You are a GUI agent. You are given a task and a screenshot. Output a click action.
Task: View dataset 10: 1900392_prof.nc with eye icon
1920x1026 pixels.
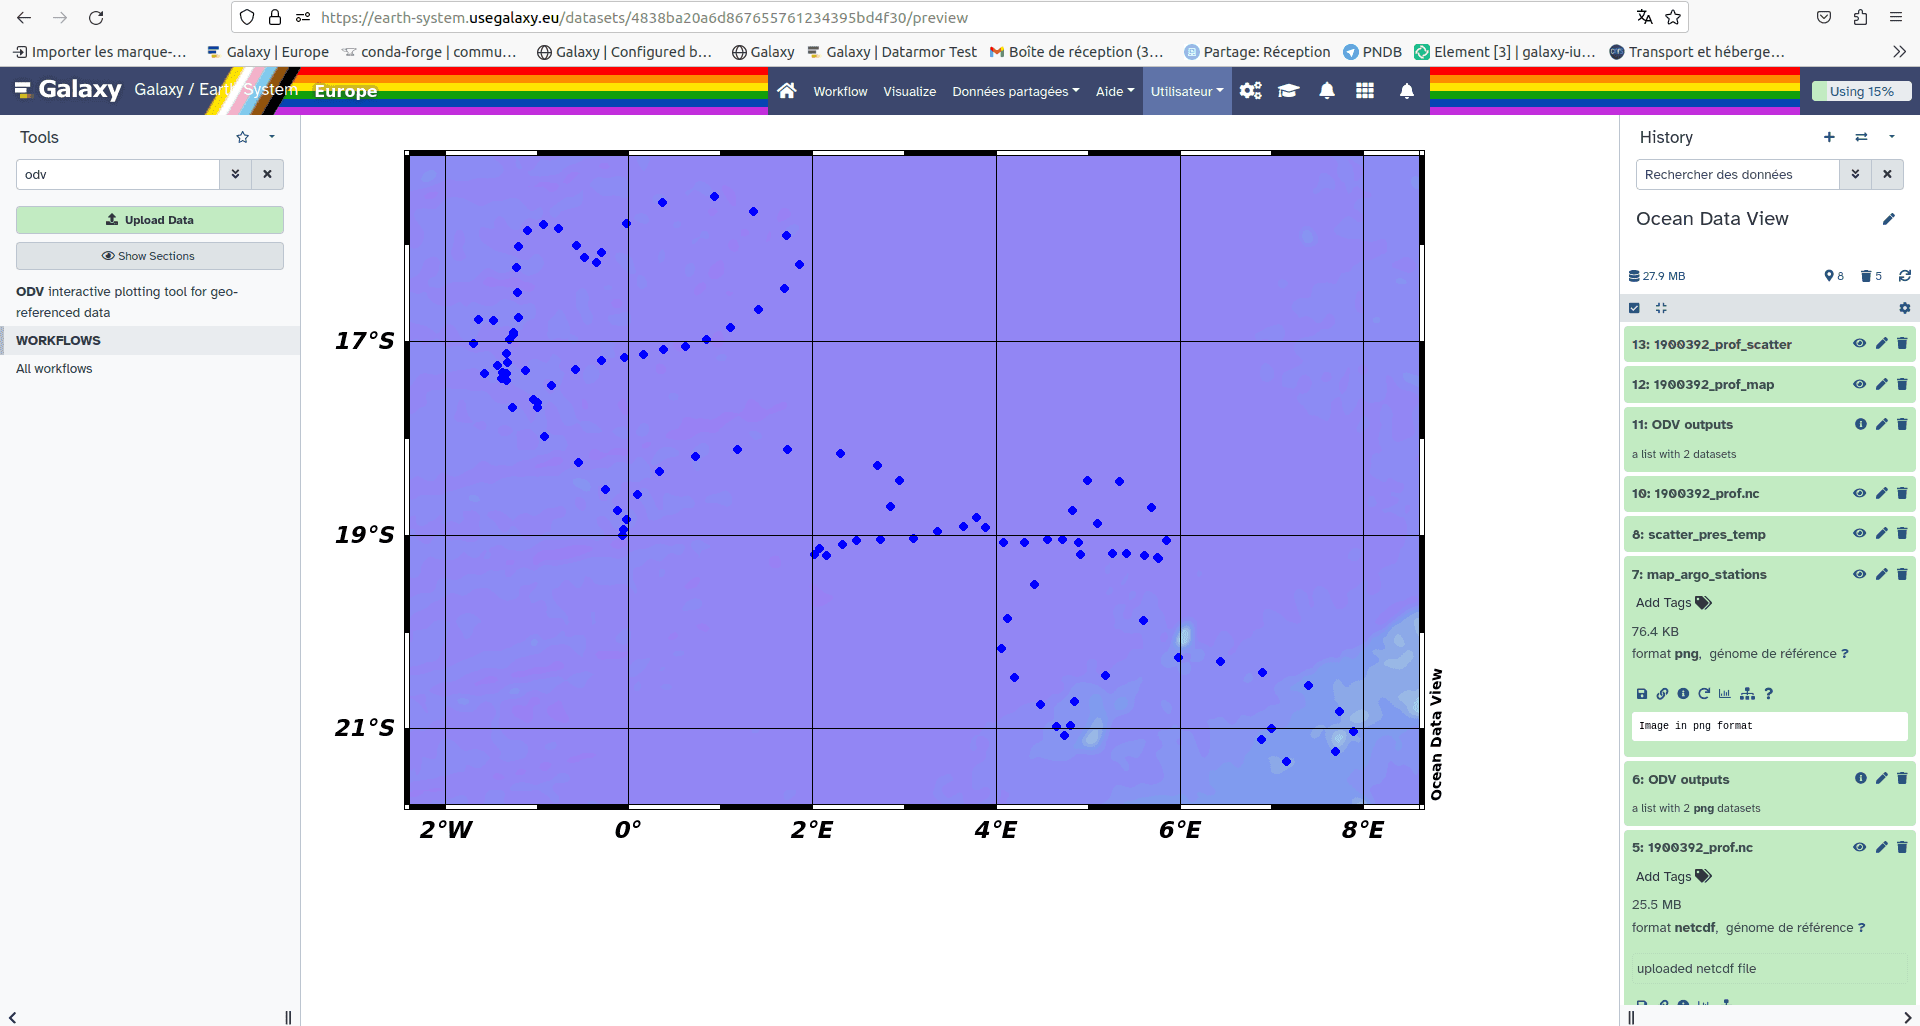[1859, 493]
